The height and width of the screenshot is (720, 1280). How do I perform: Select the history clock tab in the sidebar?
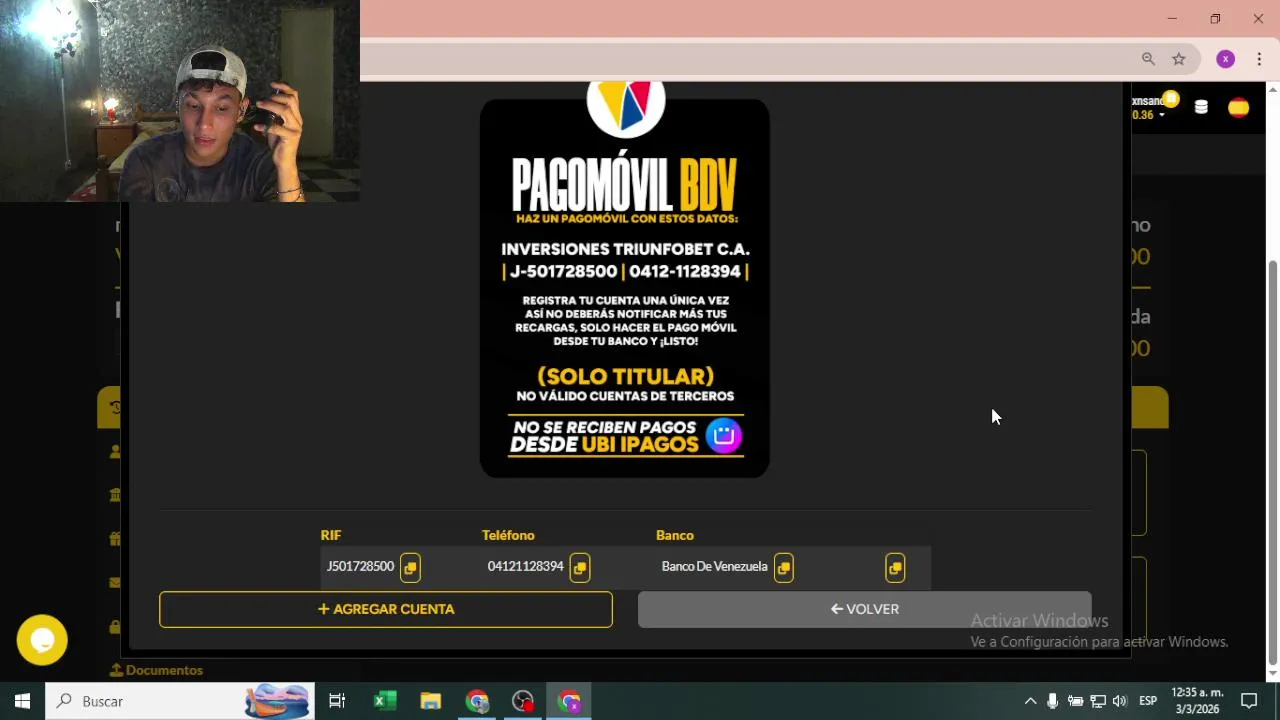[114, 407]
